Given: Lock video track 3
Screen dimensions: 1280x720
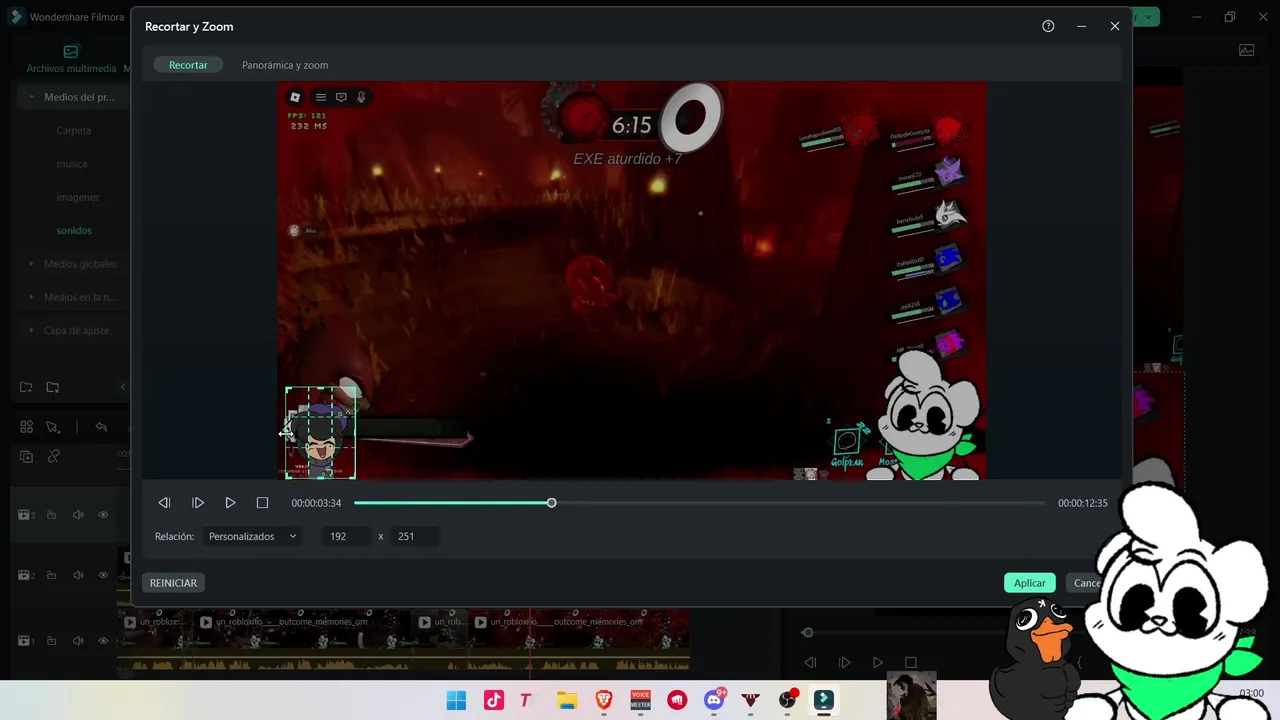Looking at the screenshot, I should [52, 515].
